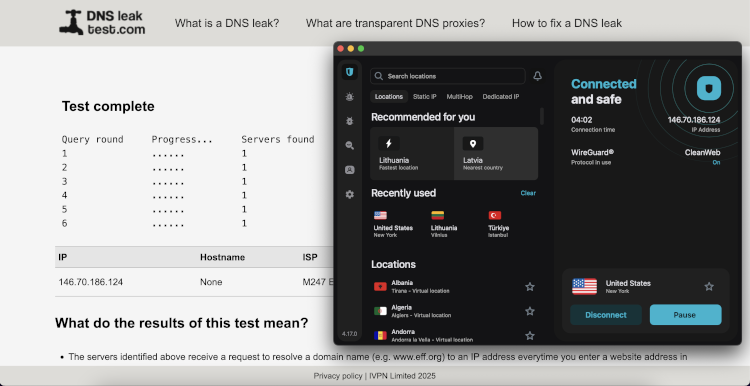The height and width of the screenshot is (386, 750).
Task: Switch to the Locations tab
Action: point(389,97)
